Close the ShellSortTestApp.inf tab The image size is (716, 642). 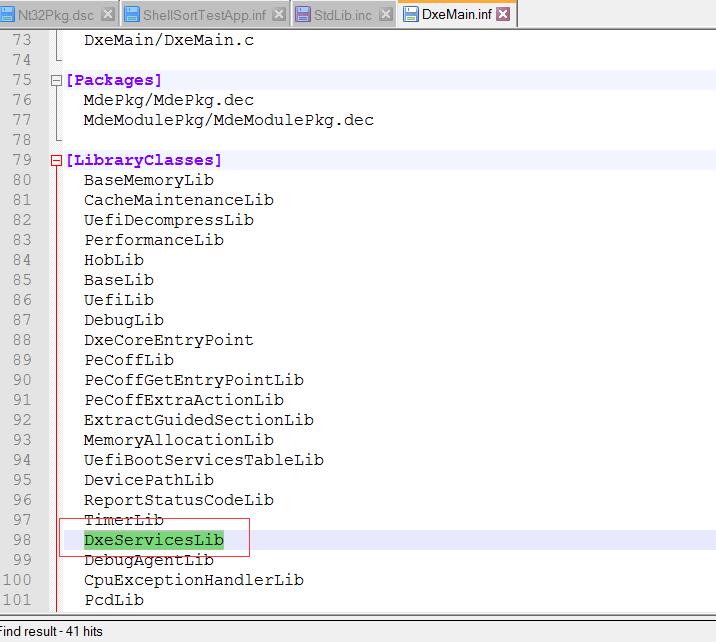(x=279, y=15)
